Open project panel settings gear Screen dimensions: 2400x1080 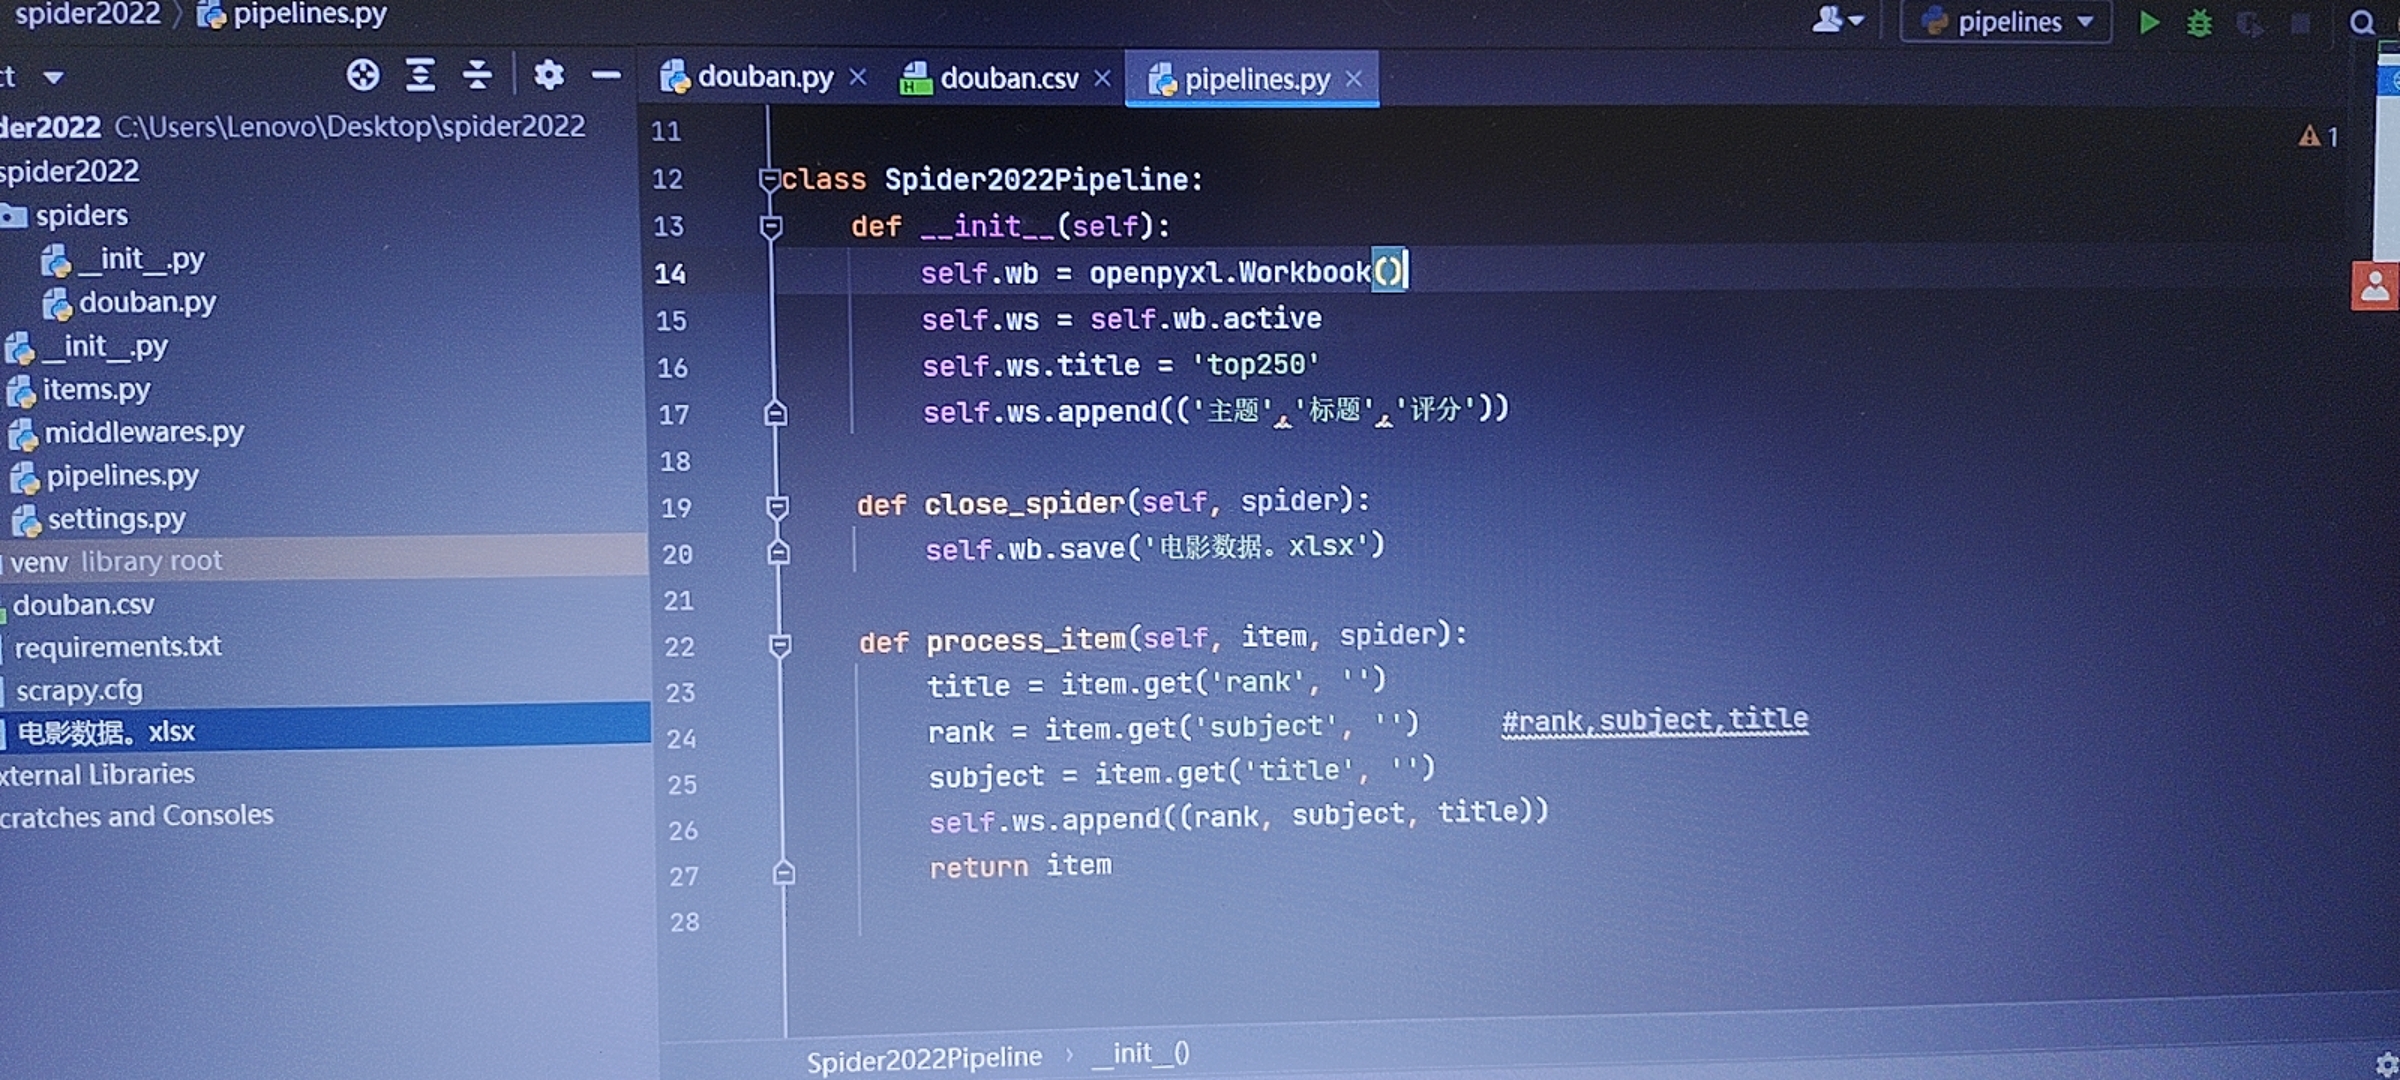[549, 75]
